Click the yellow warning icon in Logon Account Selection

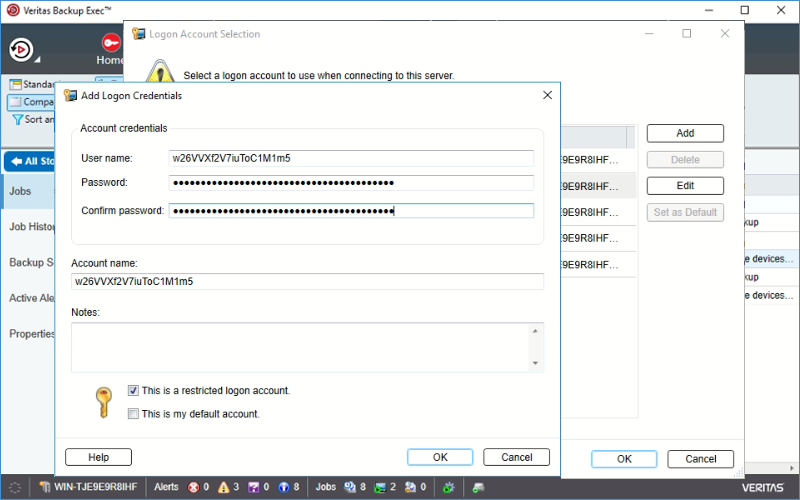[160, 71]
